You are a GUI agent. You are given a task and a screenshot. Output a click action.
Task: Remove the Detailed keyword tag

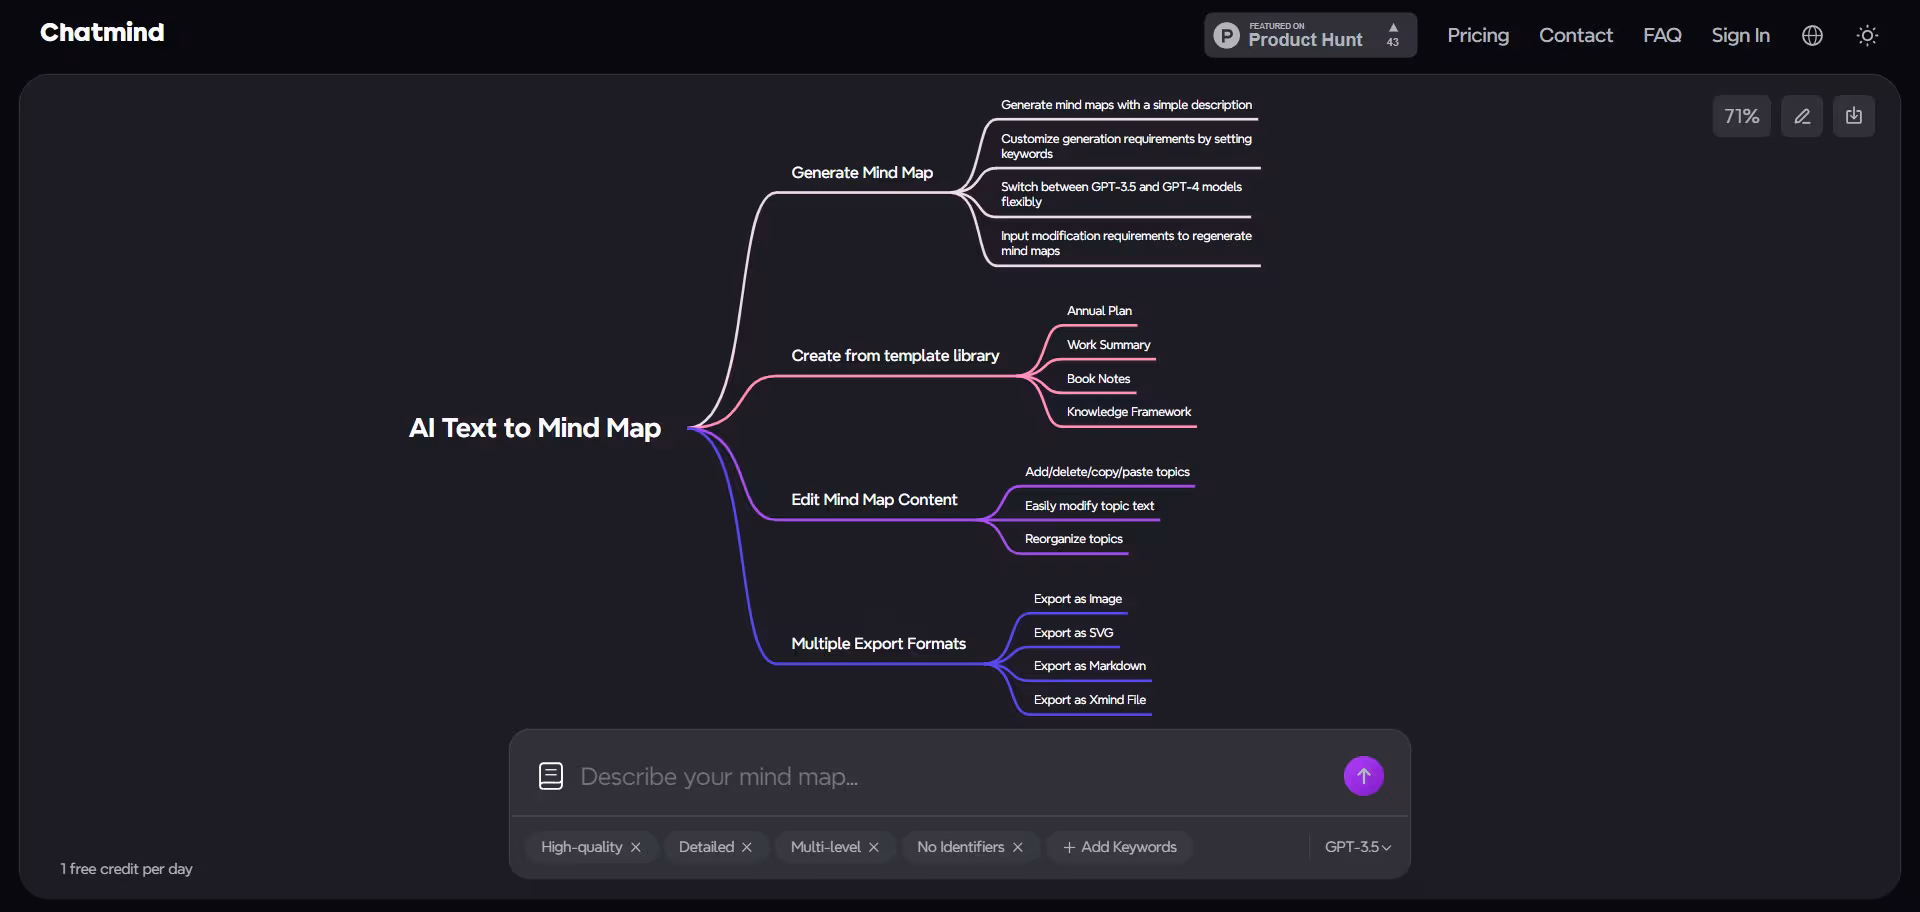tap(747, 847)
